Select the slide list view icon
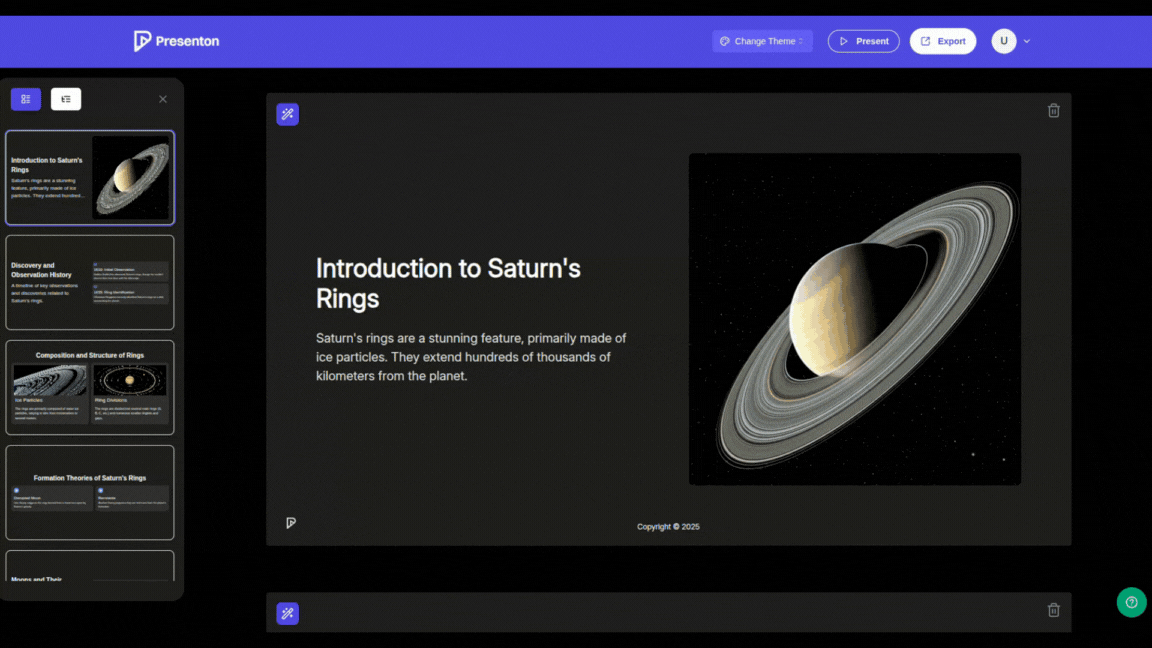This screenshot has width=1152, height=648. coord(25,98)
